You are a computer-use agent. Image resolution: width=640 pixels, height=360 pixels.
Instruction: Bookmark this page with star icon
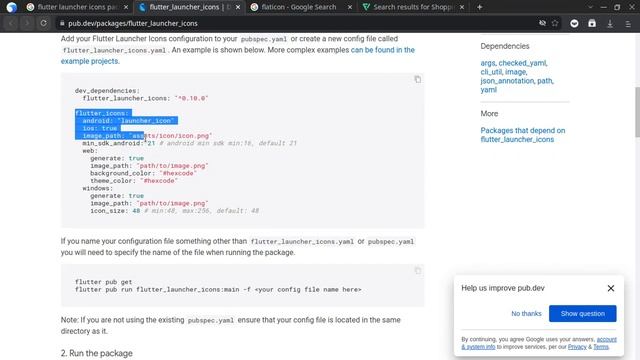click(555, 23)
